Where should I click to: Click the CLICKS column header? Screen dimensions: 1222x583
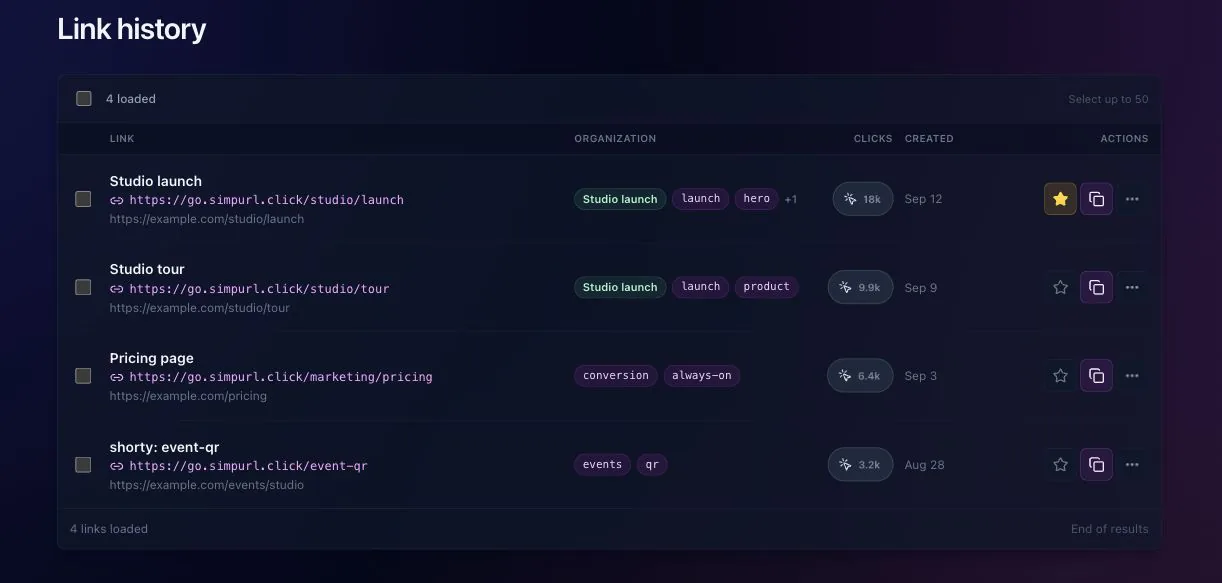tap(873, 139)
